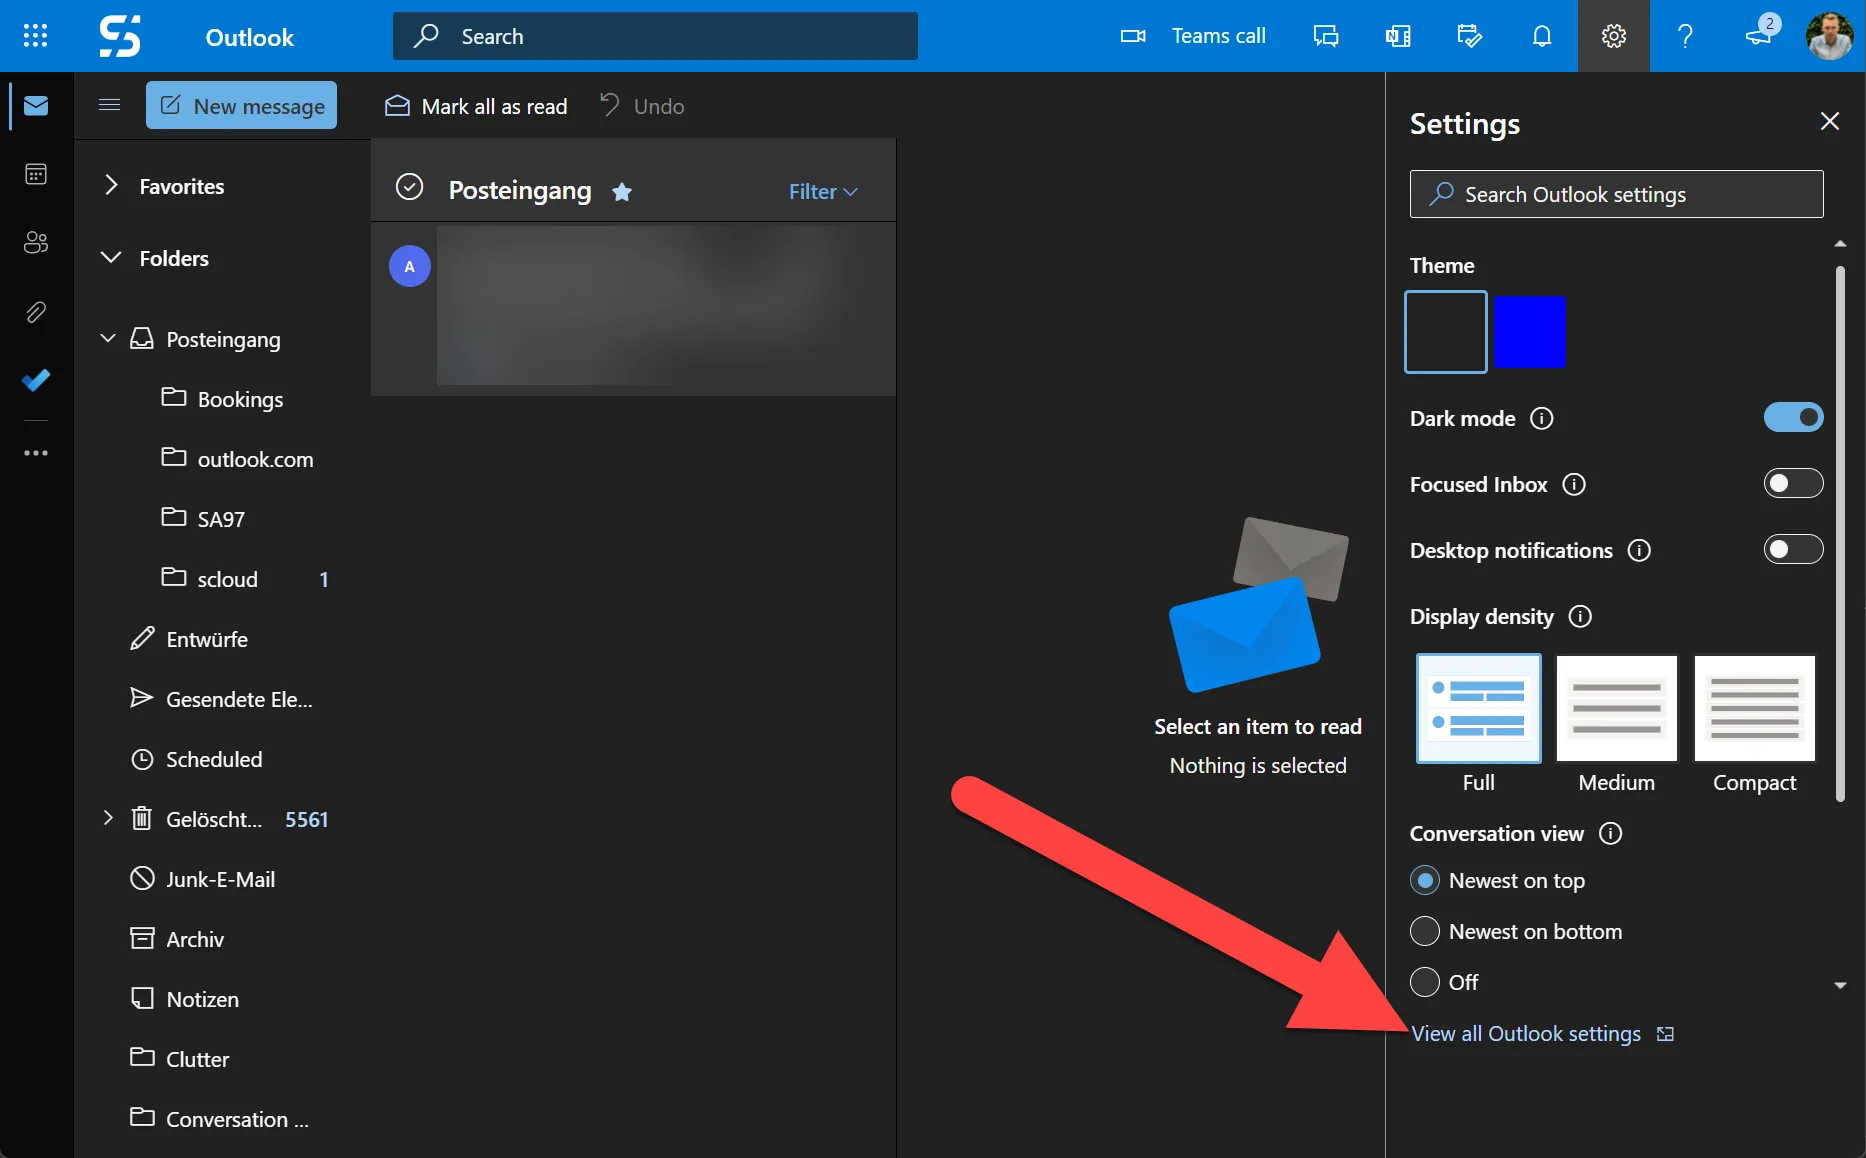Viewport: 1866px width, 1158px height.
Task: Click the main Search box
Action: pyautogui.click(x=655, y=36)
